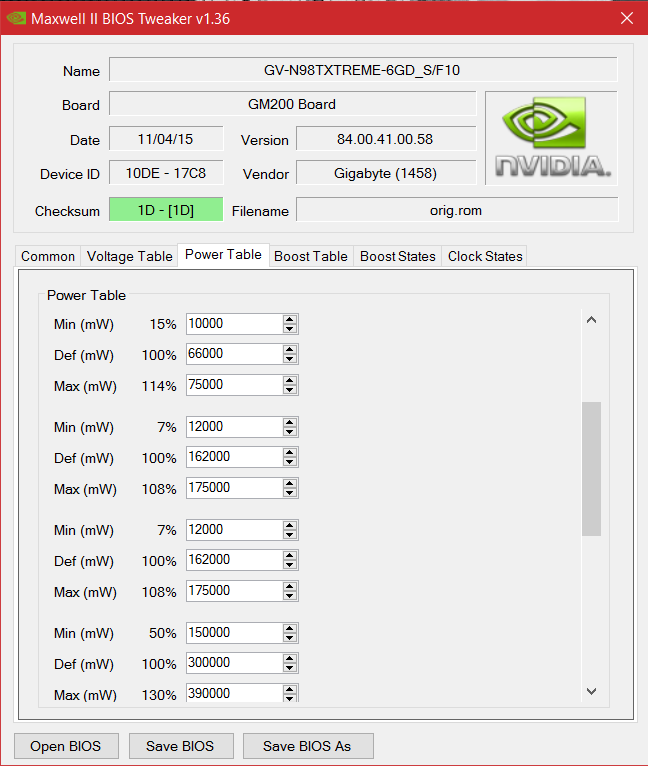Click the Vendor field Gigabyte (1458)
648x766 pixels.
pyautogui.click(x=386, y=172)
